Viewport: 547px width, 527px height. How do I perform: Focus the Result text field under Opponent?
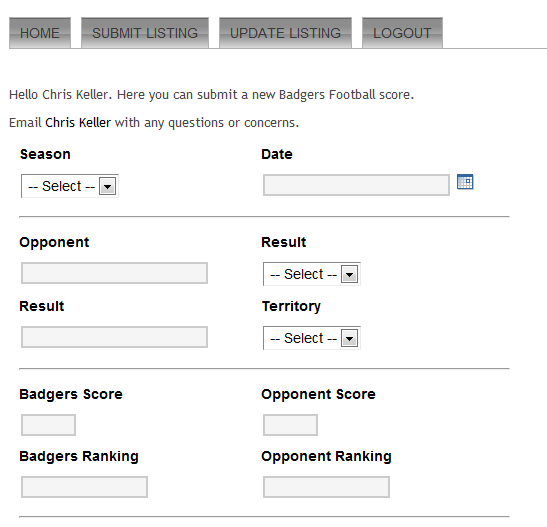(x=114, y=337)
